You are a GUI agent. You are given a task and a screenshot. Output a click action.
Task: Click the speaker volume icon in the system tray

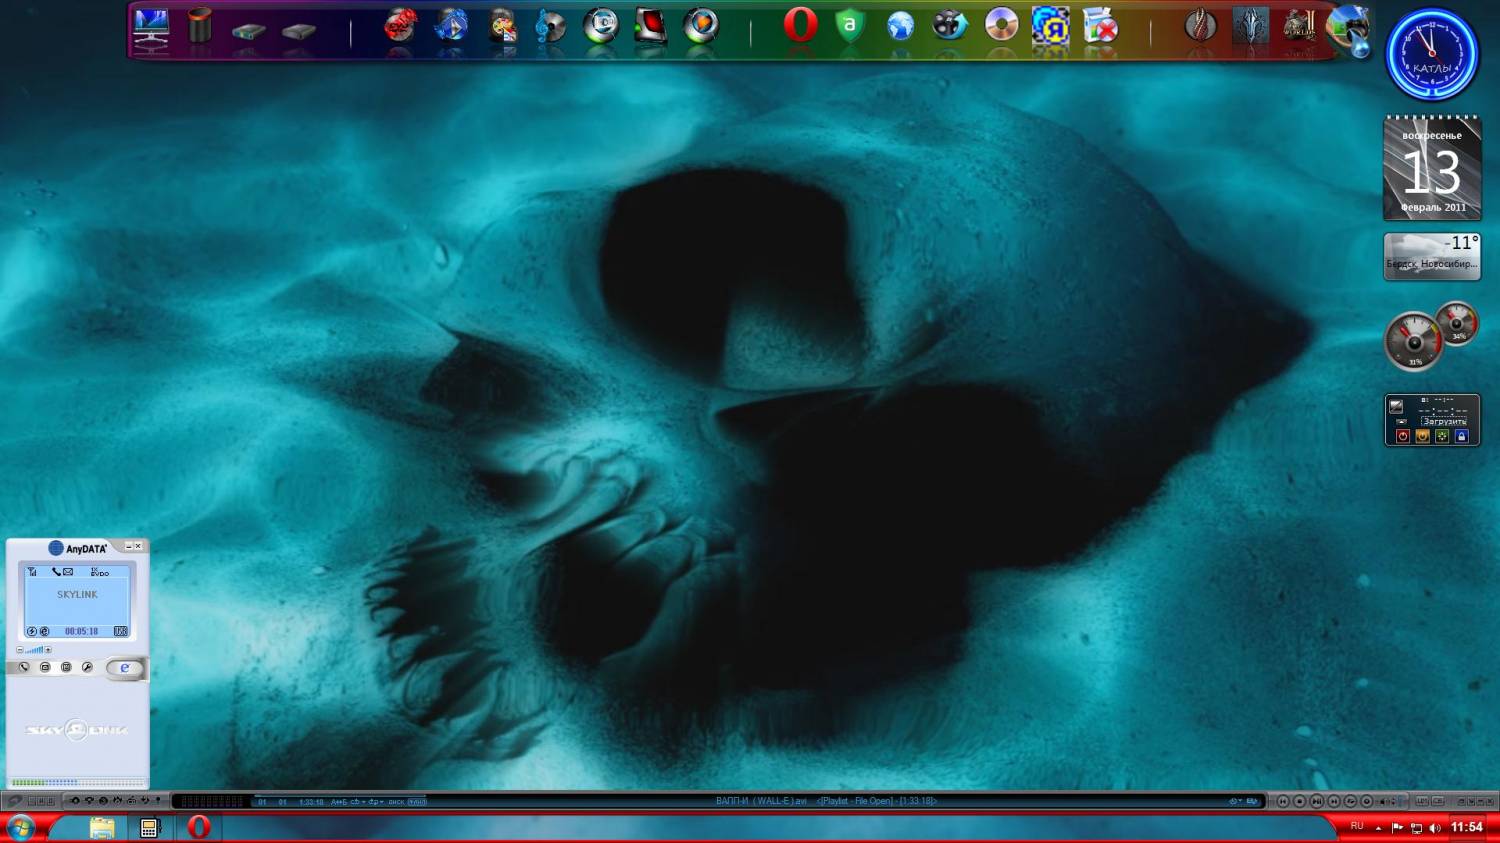[1435, 828]
